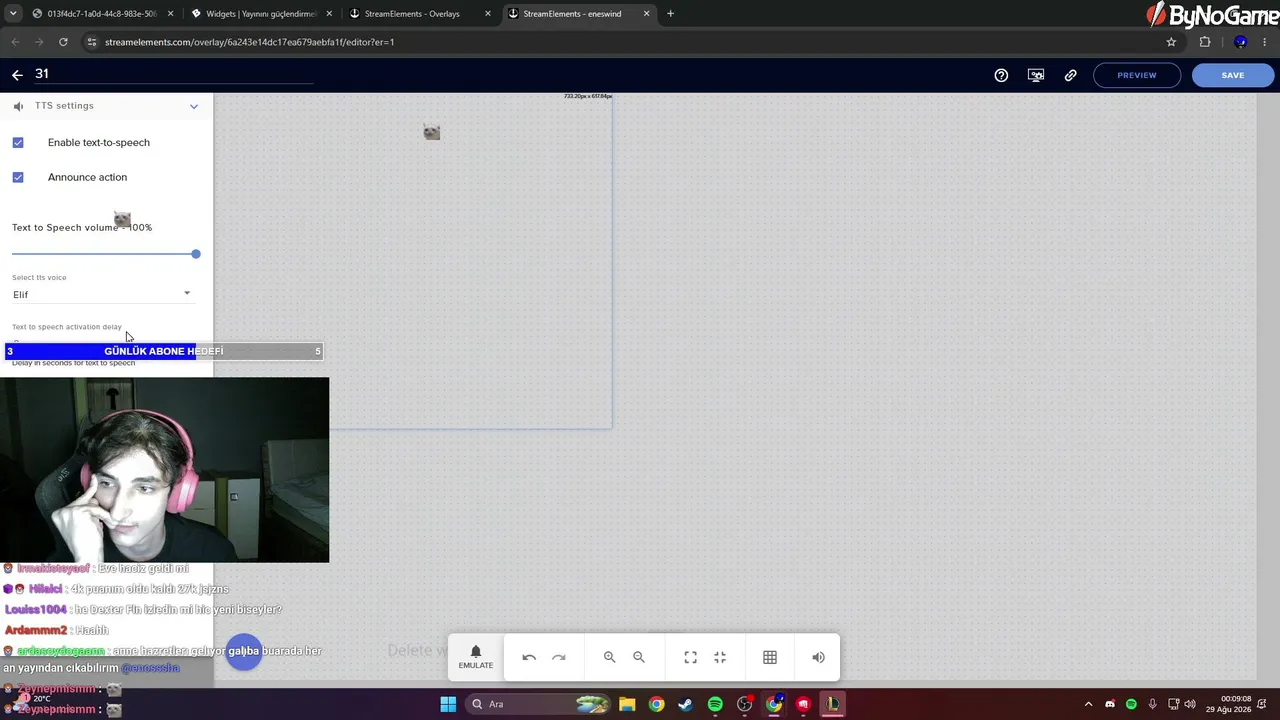Edit the overlay name field "31"
Image resolution: width=1280 pixels, height=720 pixels.
point(172,74)
